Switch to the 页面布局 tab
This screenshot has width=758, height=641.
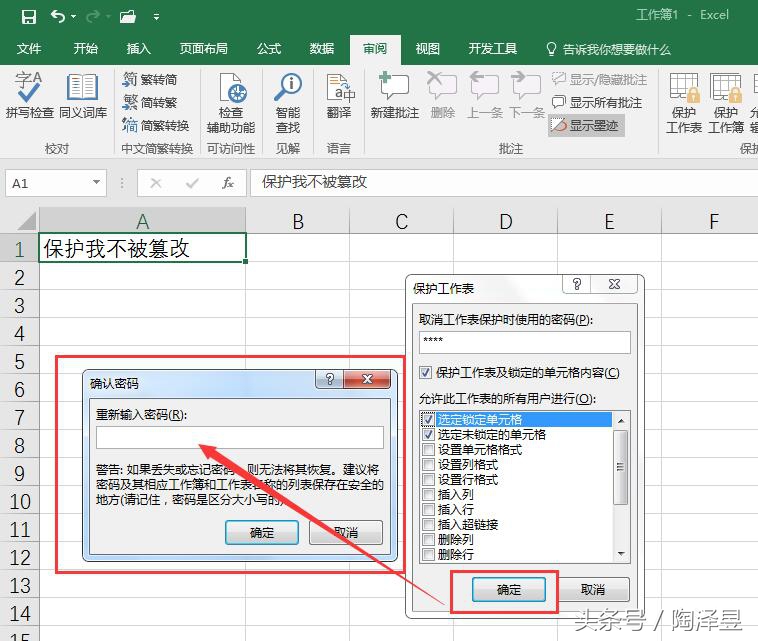click(204, 49)
